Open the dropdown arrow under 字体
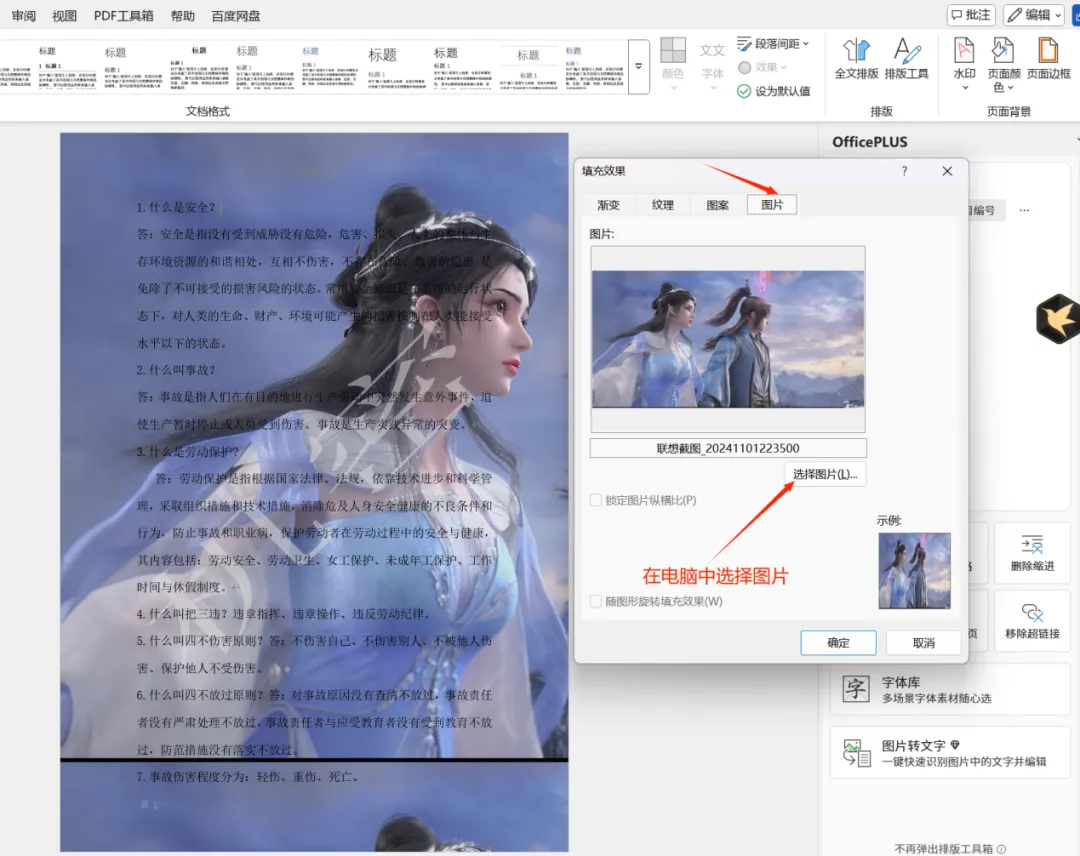The height and width of the screenshot is (856, 1080). pos(712,88)
